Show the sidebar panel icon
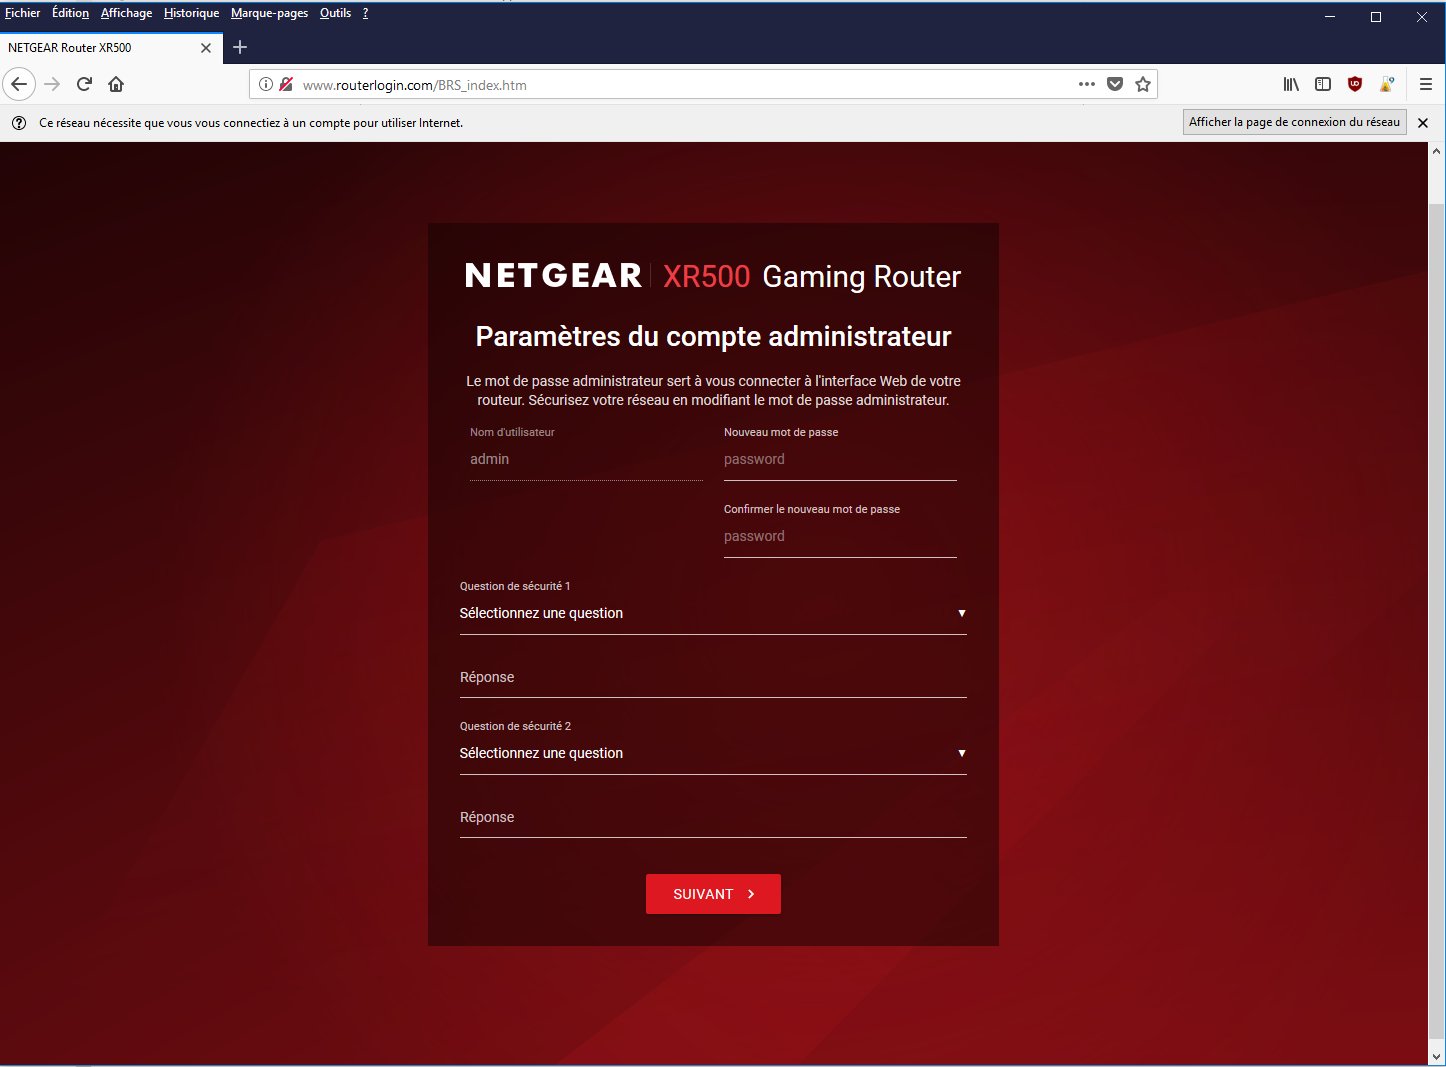The image size is (1446, 1067). point(1323,85)
